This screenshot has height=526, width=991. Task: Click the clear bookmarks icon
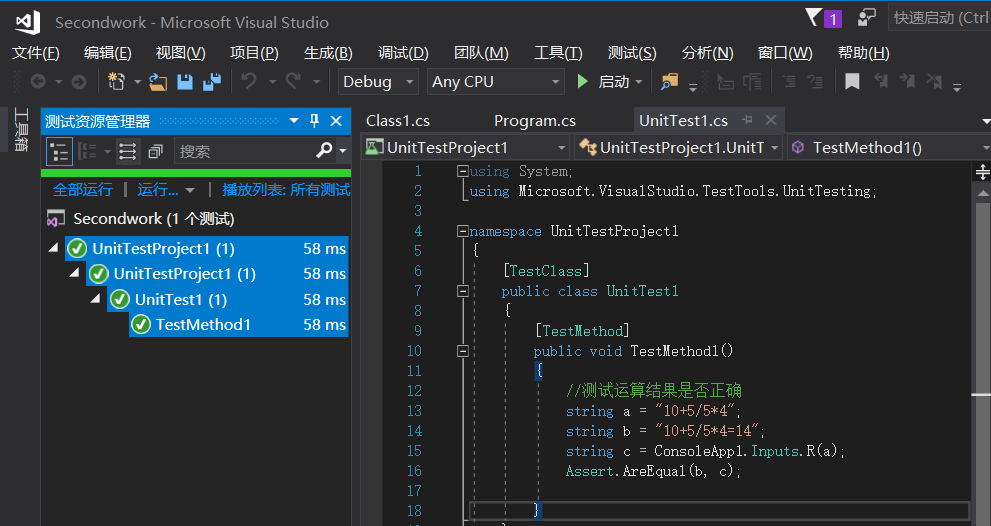click(x=934, y=81)
